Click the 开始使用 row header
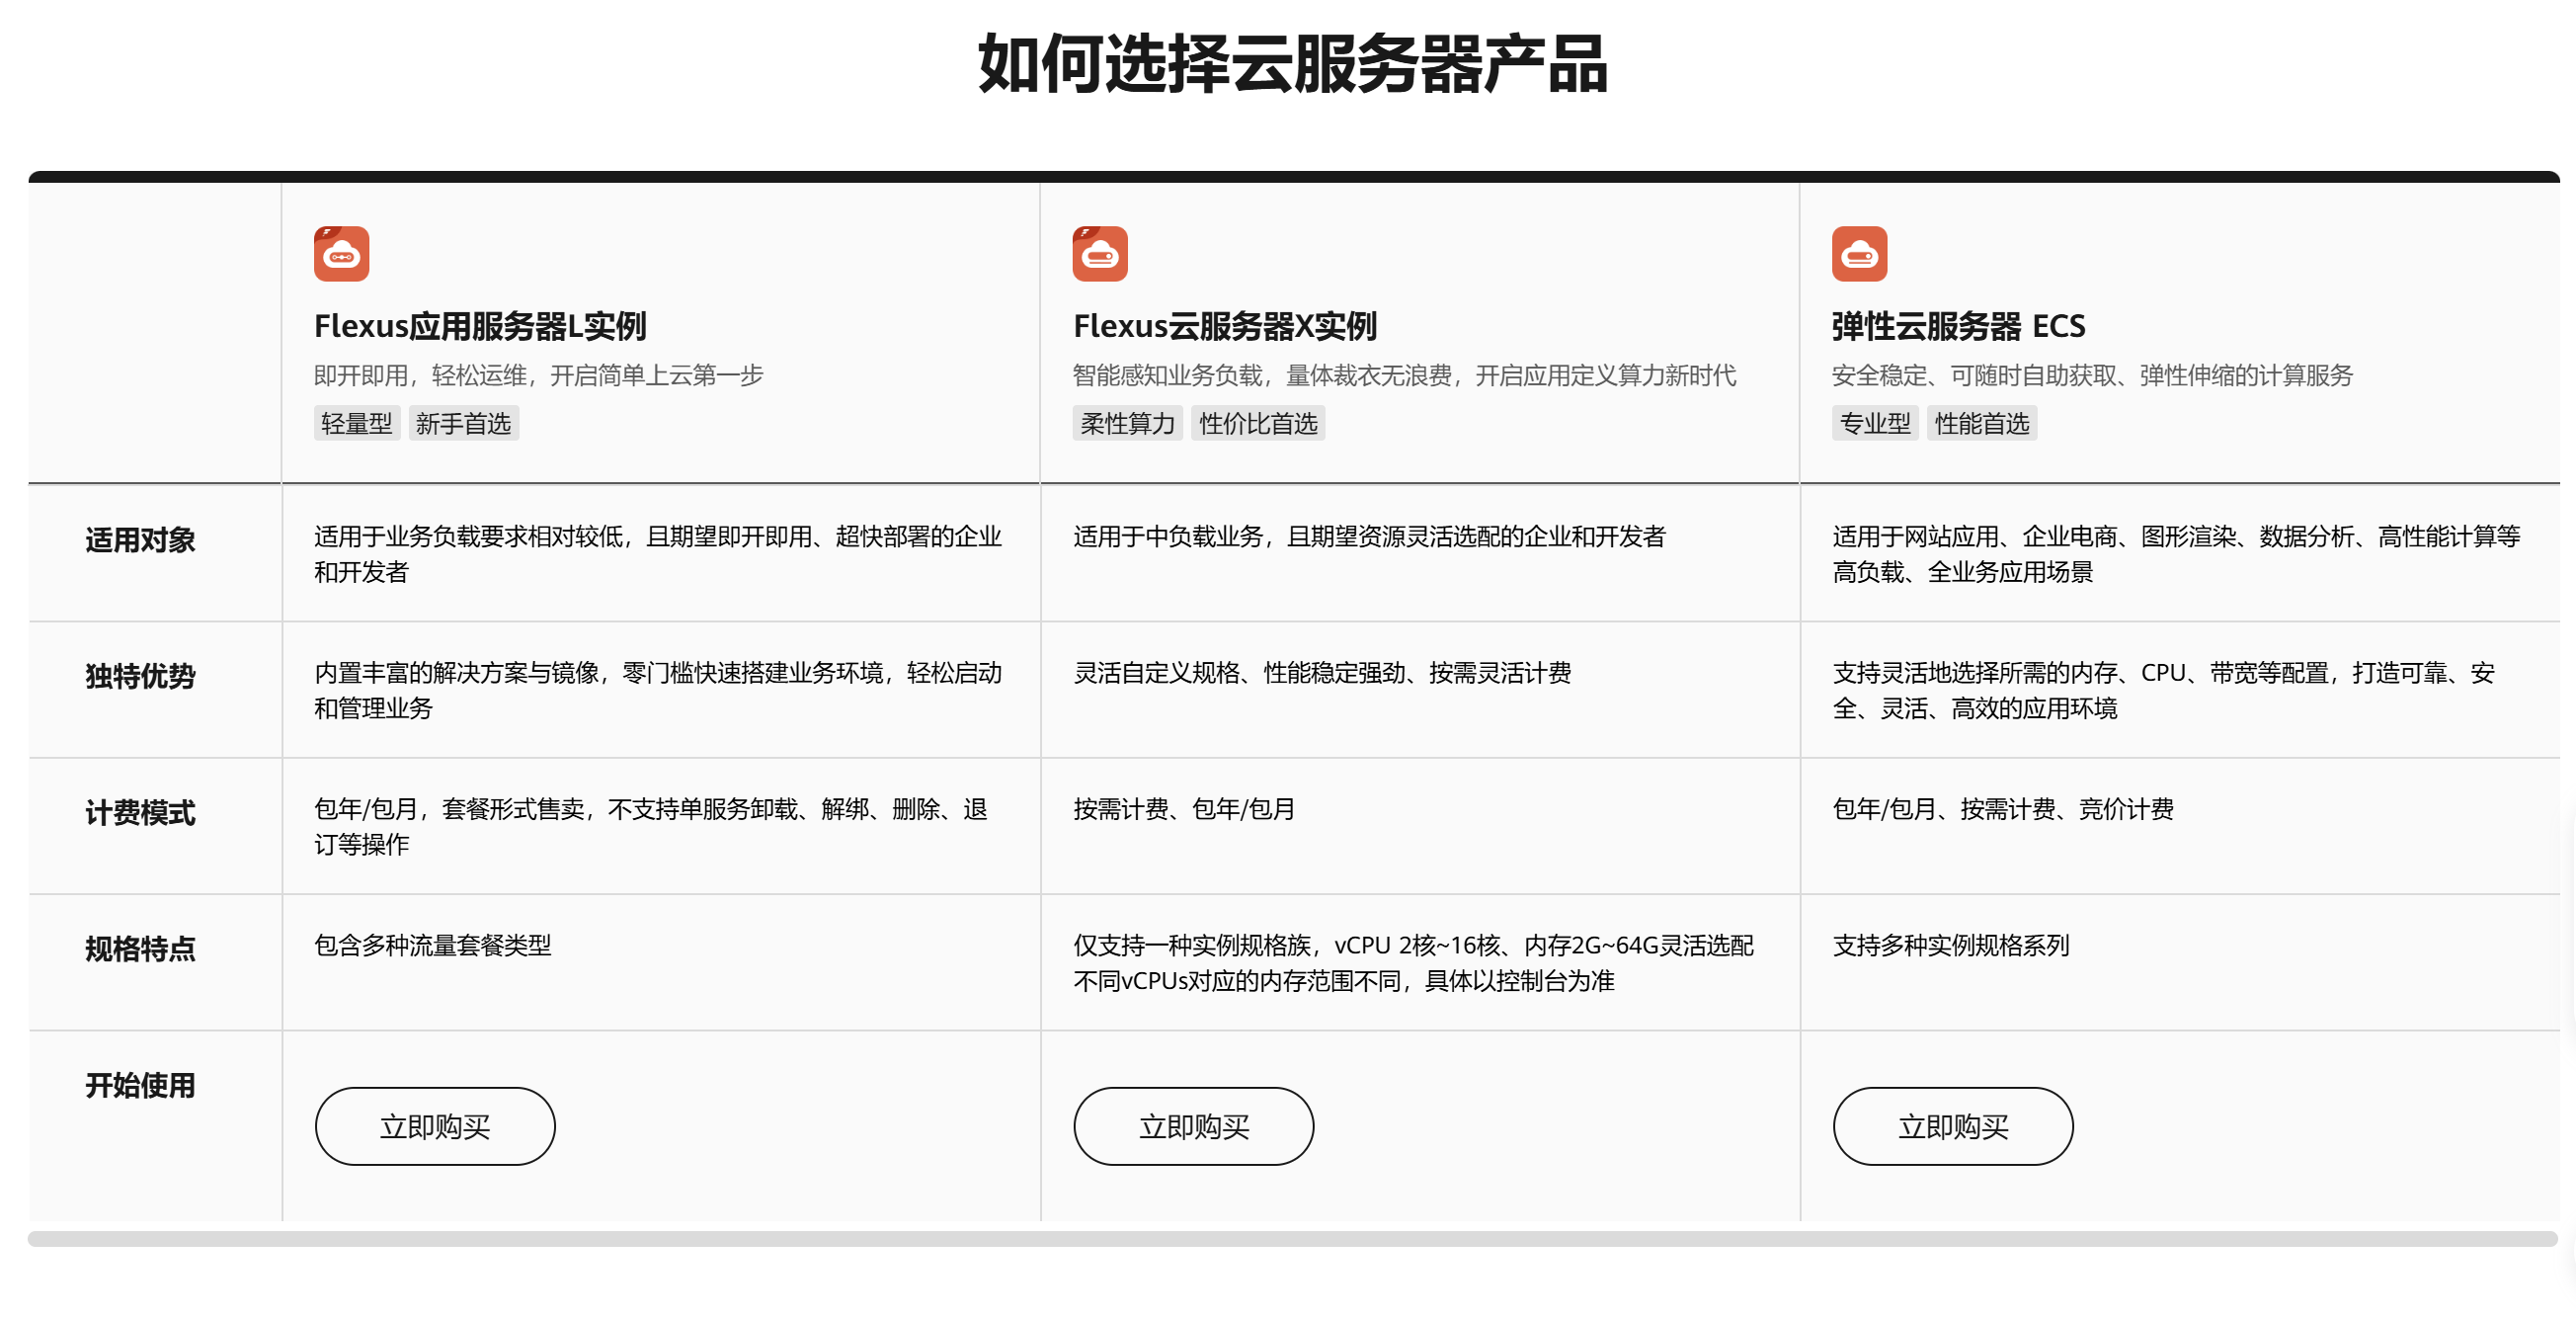The image size is (2576, 1320). [x=140, y=1086]
